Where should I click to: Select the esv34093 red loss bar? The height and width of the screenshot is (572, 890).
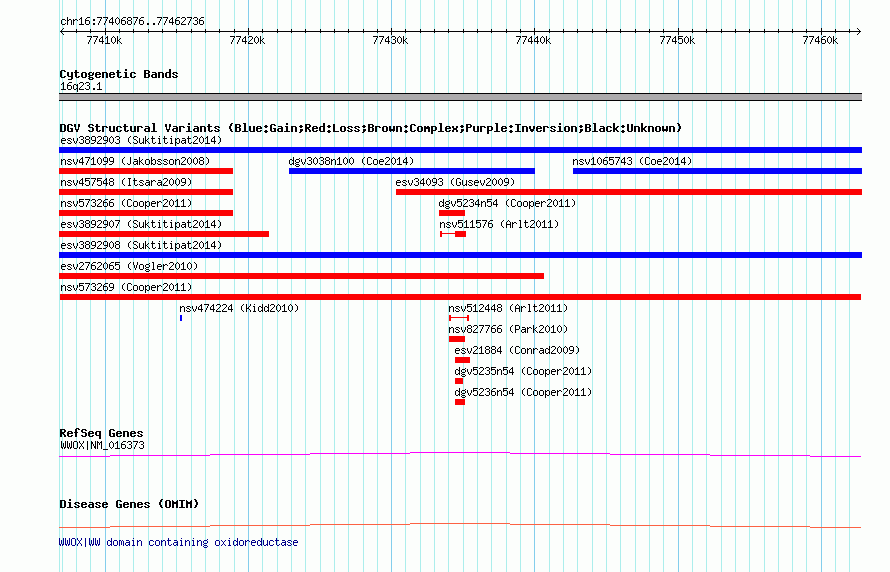pos(629,192)
